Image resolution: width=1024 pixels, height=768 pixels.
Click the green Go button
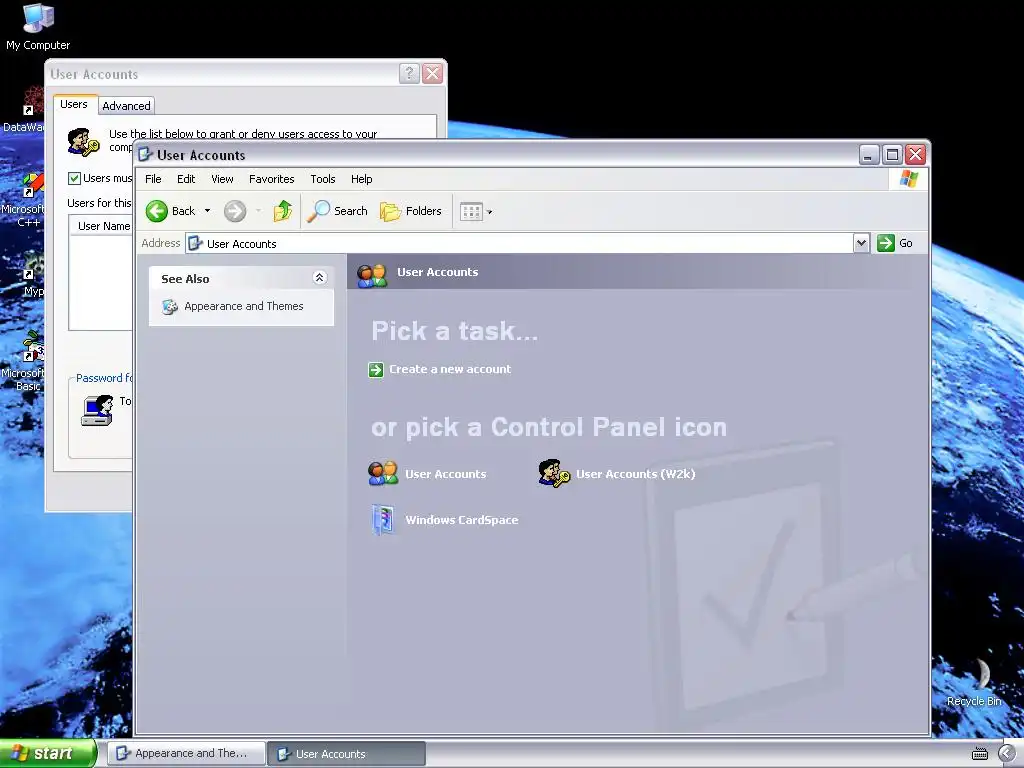click(x=895, y=243)
